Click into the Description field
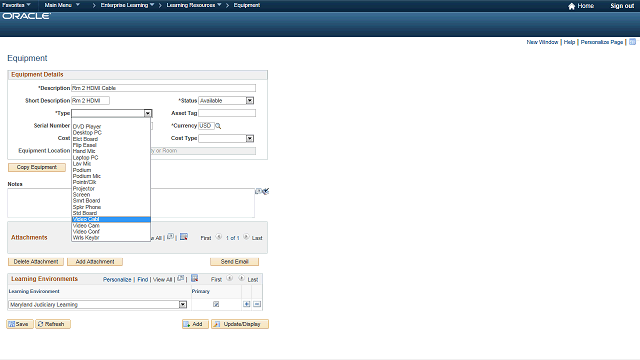The height and width of the screenshot is (360, 640). point(163,88)
